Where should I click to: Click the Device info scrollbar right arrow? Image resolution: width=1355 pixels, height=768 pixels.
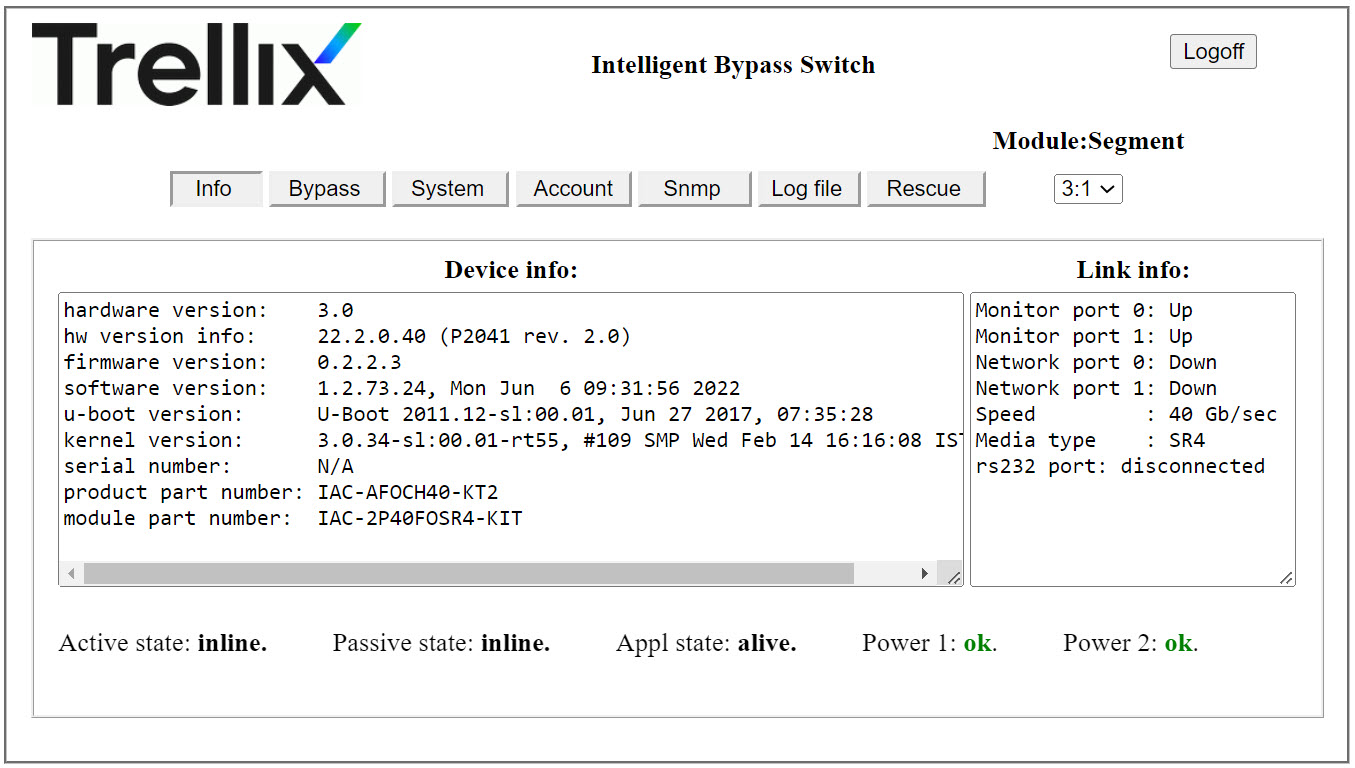tap(924, 574)
